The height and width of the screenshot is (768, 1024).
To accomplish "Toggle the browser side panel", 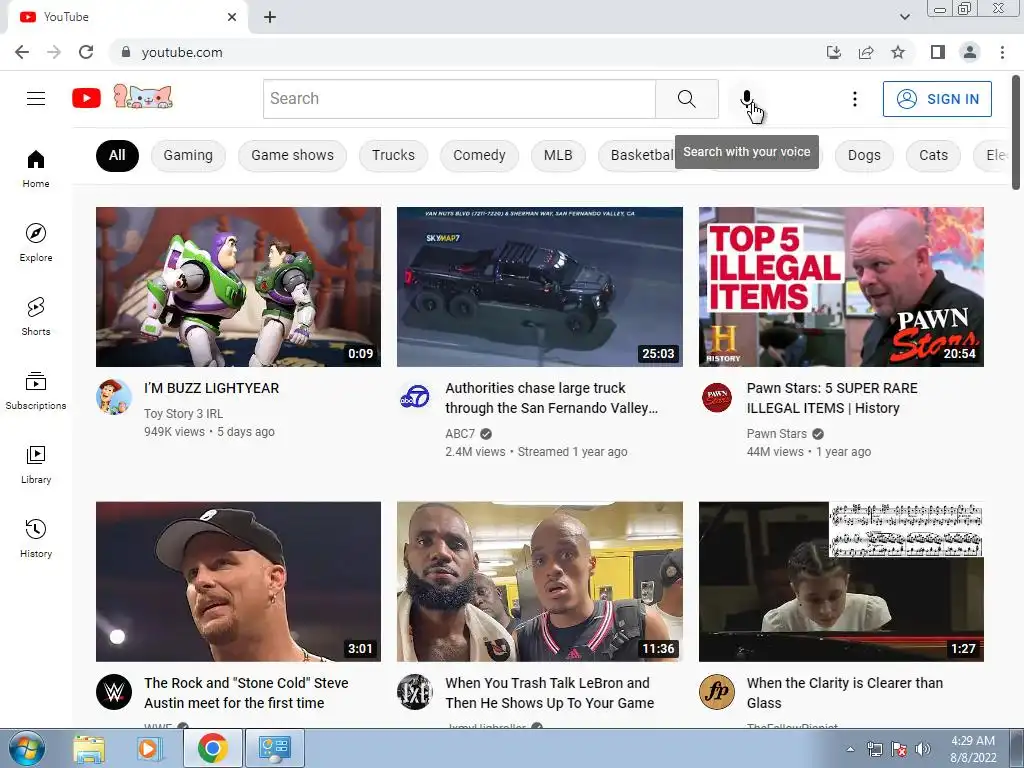I will pyautogui.click(x=938, y=52).
